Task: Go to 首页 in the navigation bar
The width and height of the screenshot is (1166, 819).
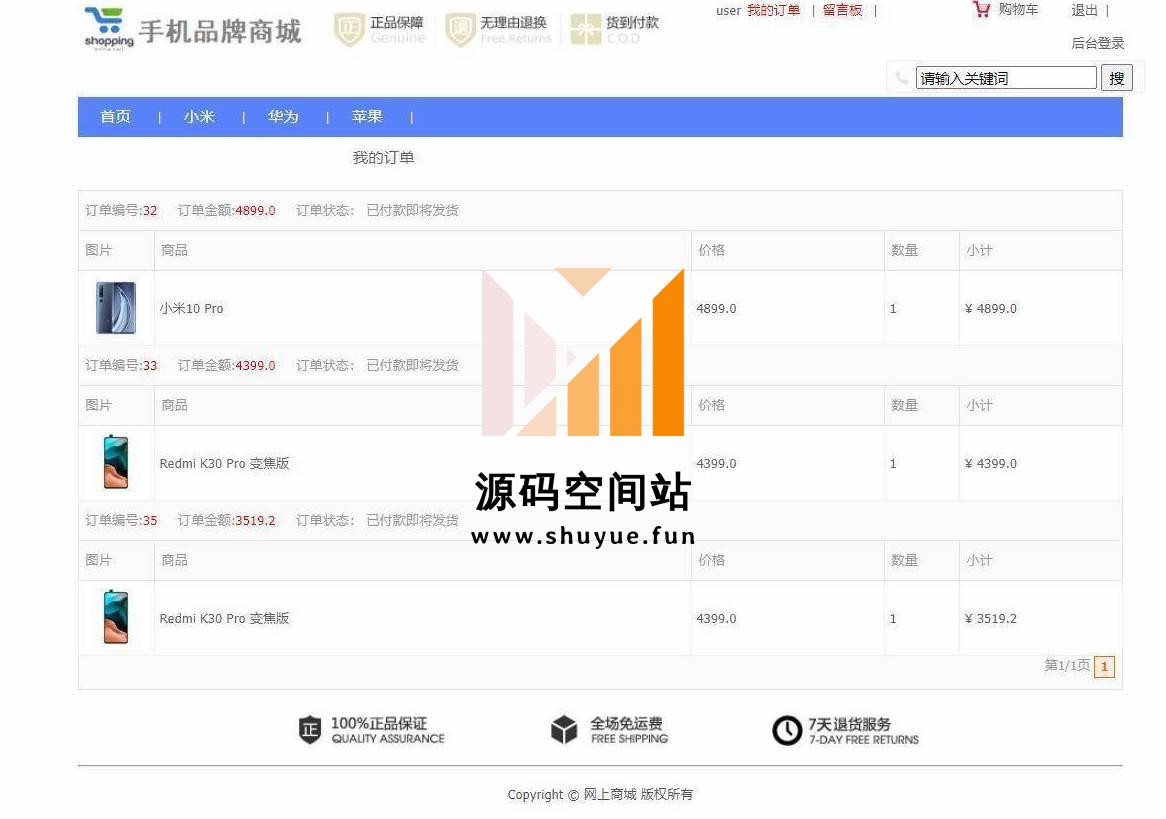Action: [x=115, y=117]
